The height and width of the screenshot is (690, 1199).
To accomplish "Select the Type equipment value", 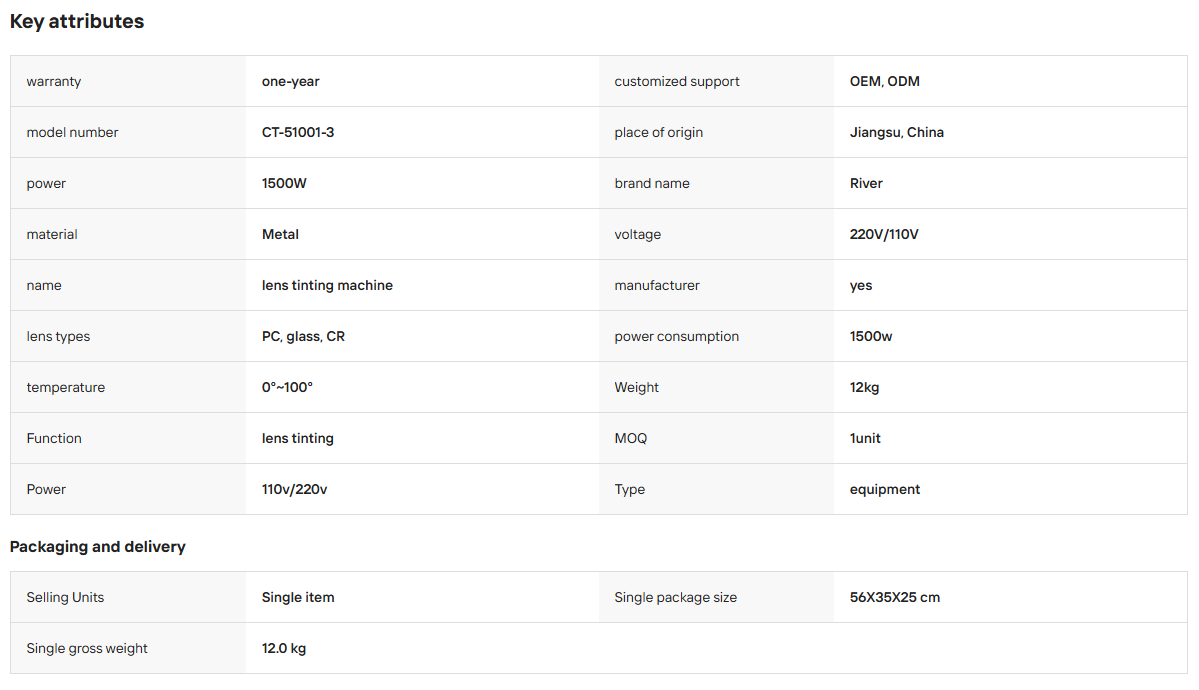I will point(884,490).
